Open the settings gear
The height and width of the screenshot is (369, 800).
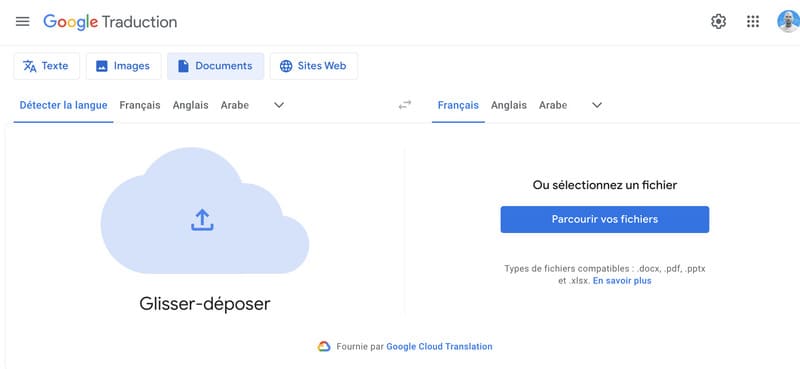click(x=718, y=21)
